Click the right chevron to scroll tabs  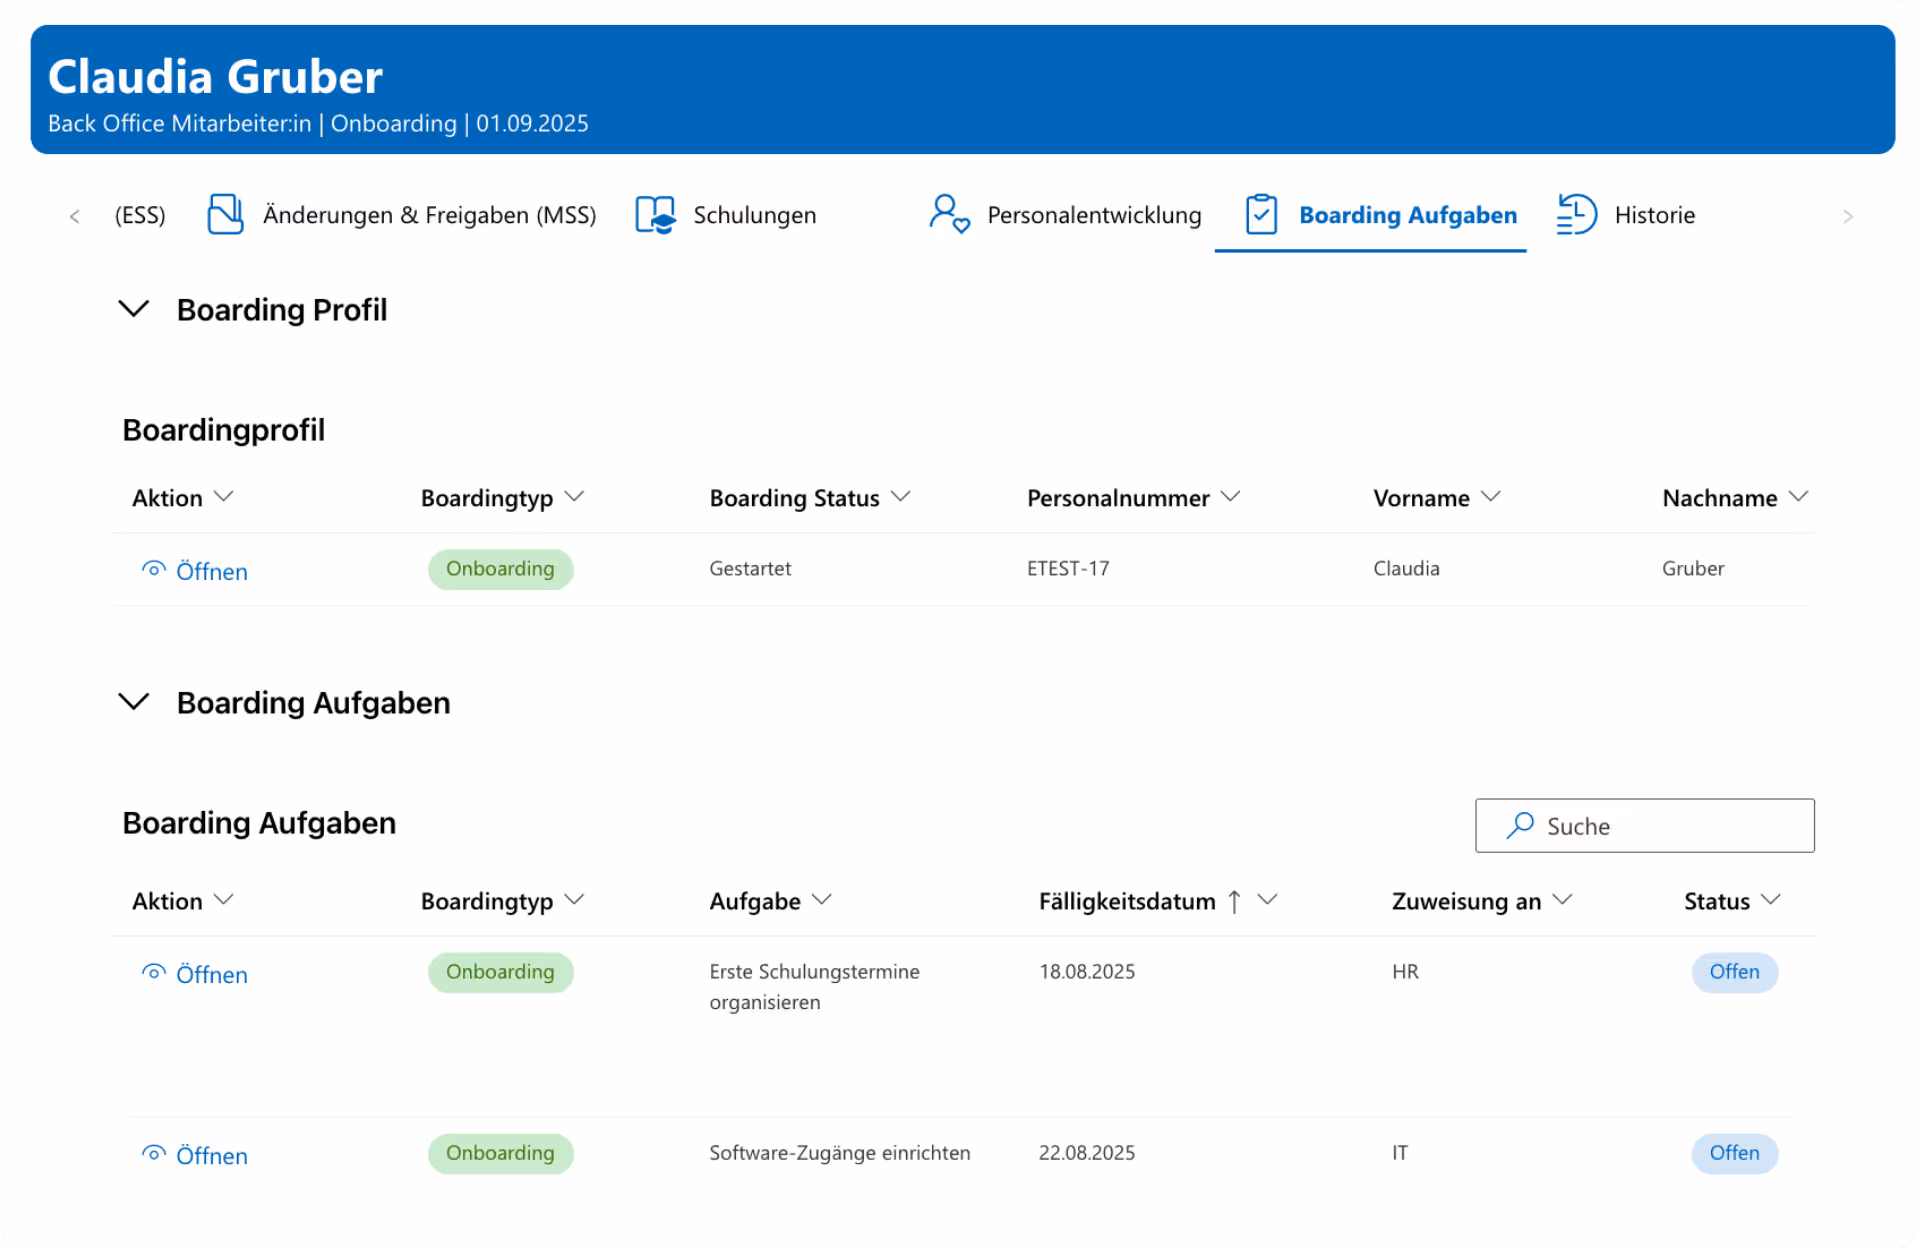coord(1848,215)
